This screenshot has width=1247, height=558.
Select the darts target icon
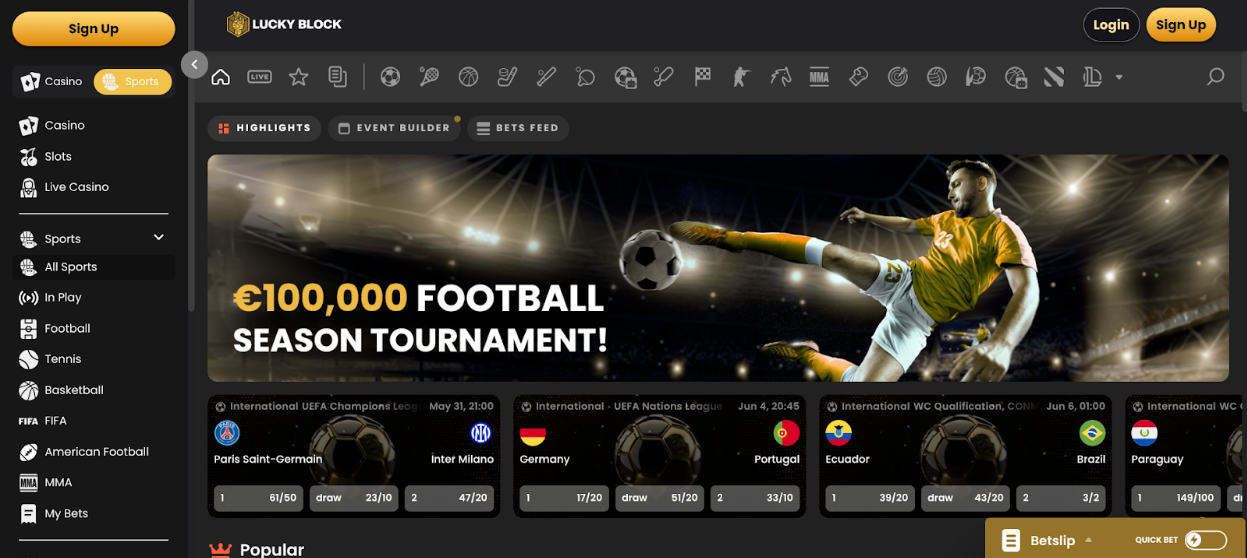coord(897,77)
